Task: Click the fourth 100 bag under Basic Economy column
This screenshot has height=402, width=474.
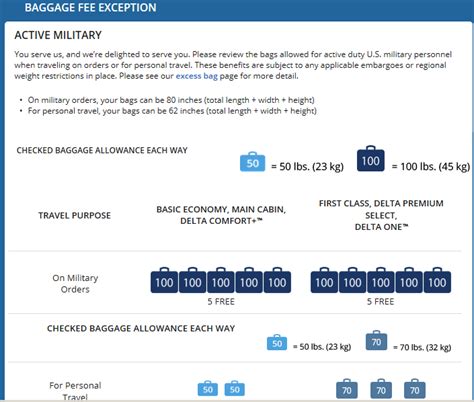Action: tap(249, 280)
